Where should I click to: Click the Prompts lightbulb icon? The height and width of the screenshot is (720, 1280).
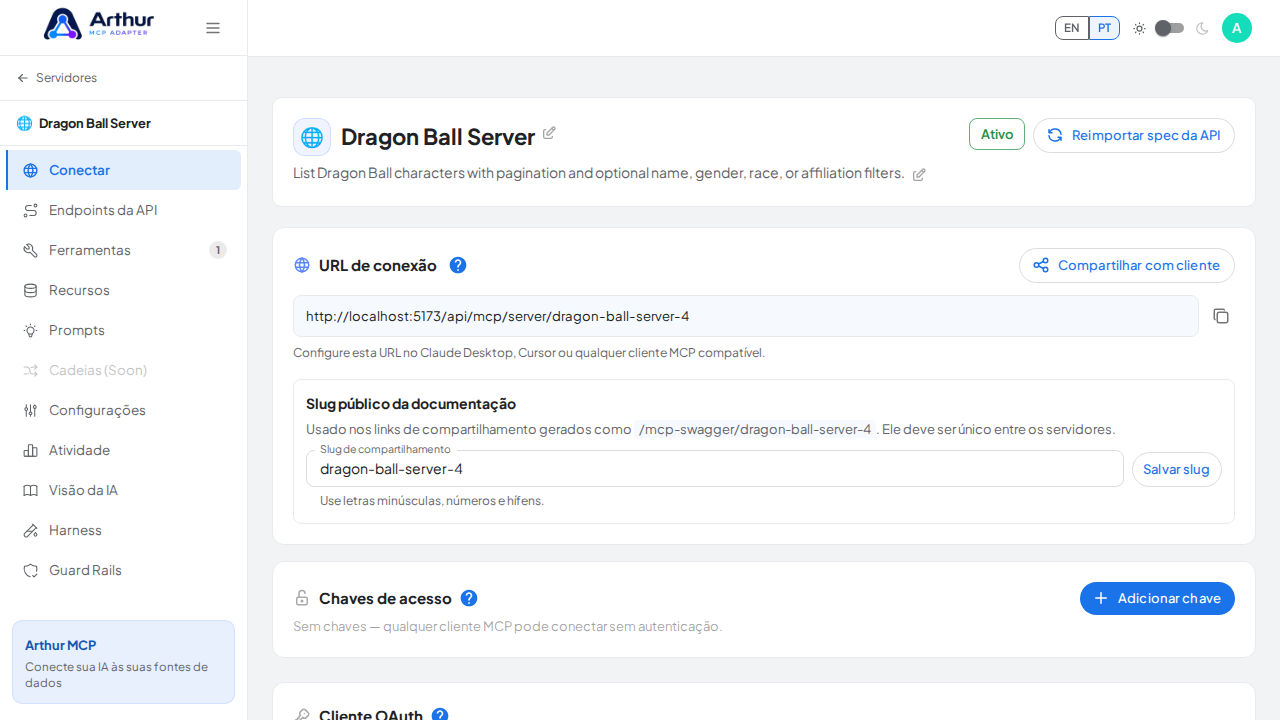(31, 330)
